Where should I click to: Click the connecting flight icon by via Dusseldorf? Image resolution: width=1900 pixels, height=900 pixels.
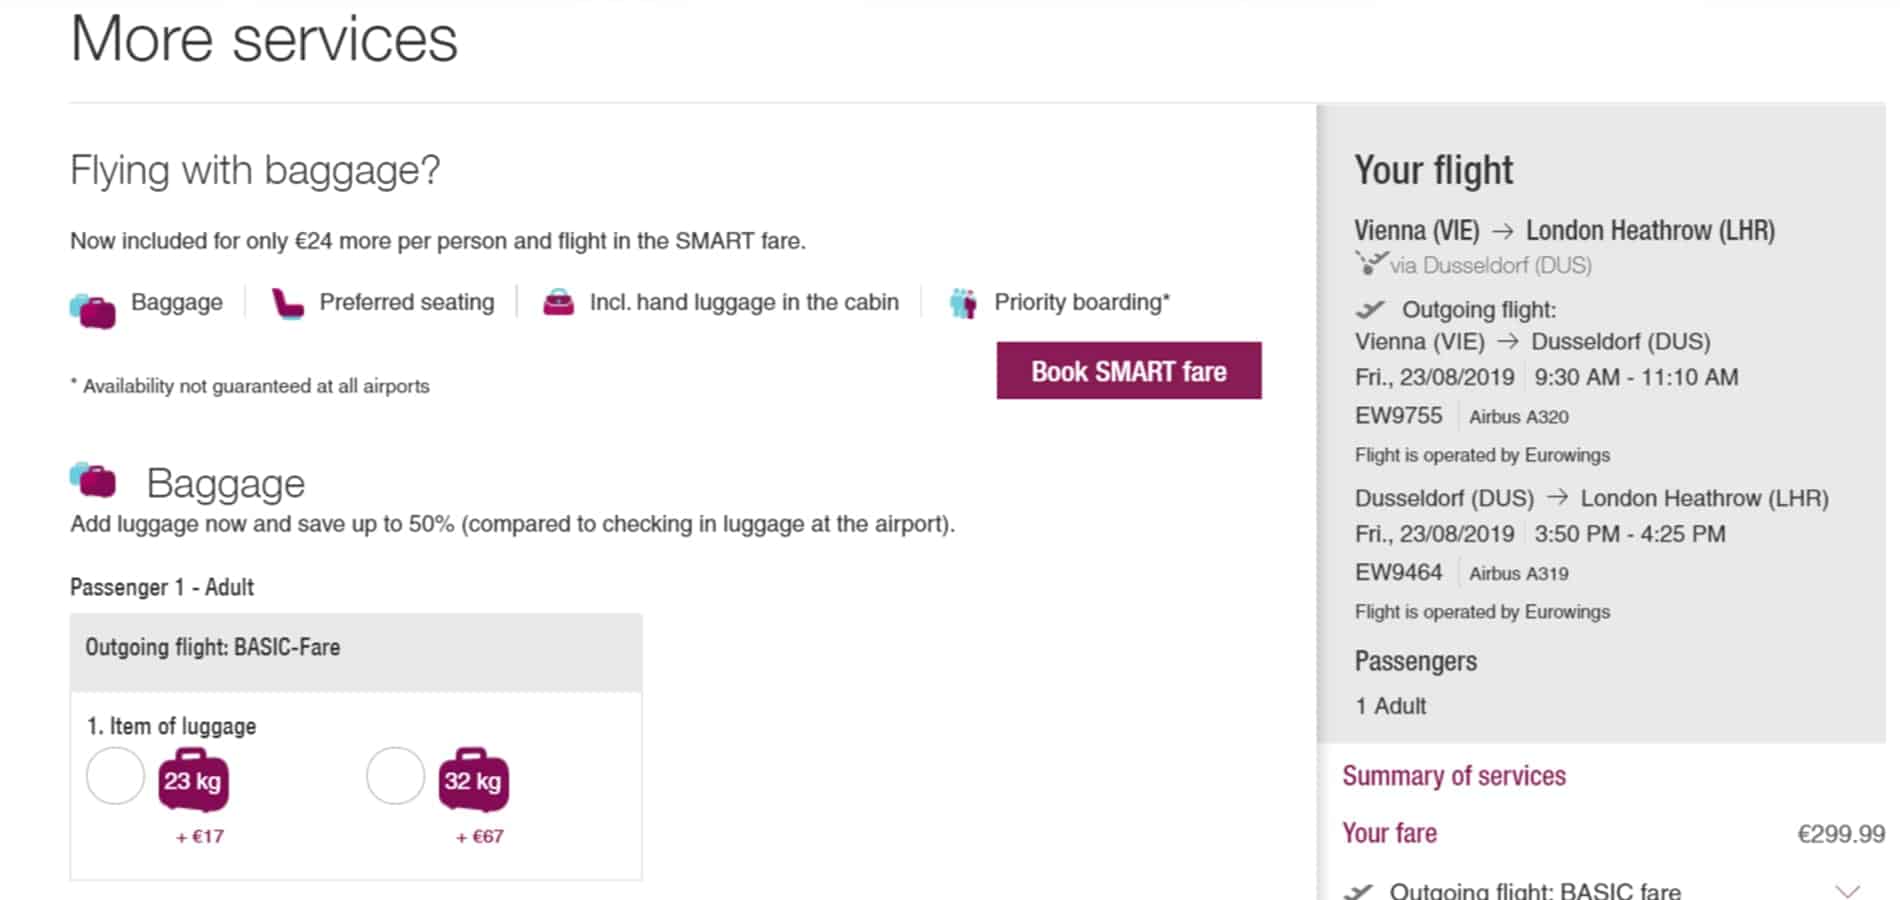pyautogui.click(x=1370, y=263)
